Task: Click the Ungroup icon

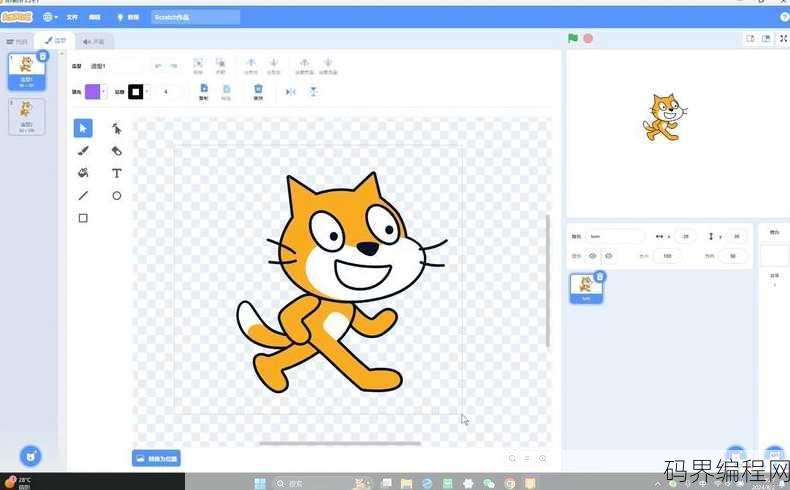Action: point(221,65)
